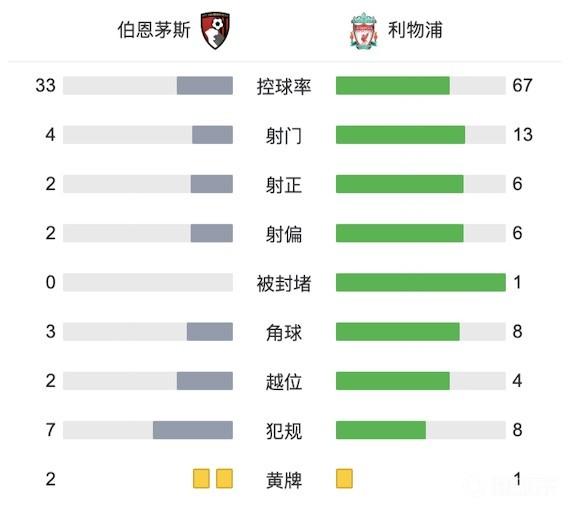Click the Bournemouth club crest icon
The width and height of the screenshot is (568, 508).
tap(215, 30)
